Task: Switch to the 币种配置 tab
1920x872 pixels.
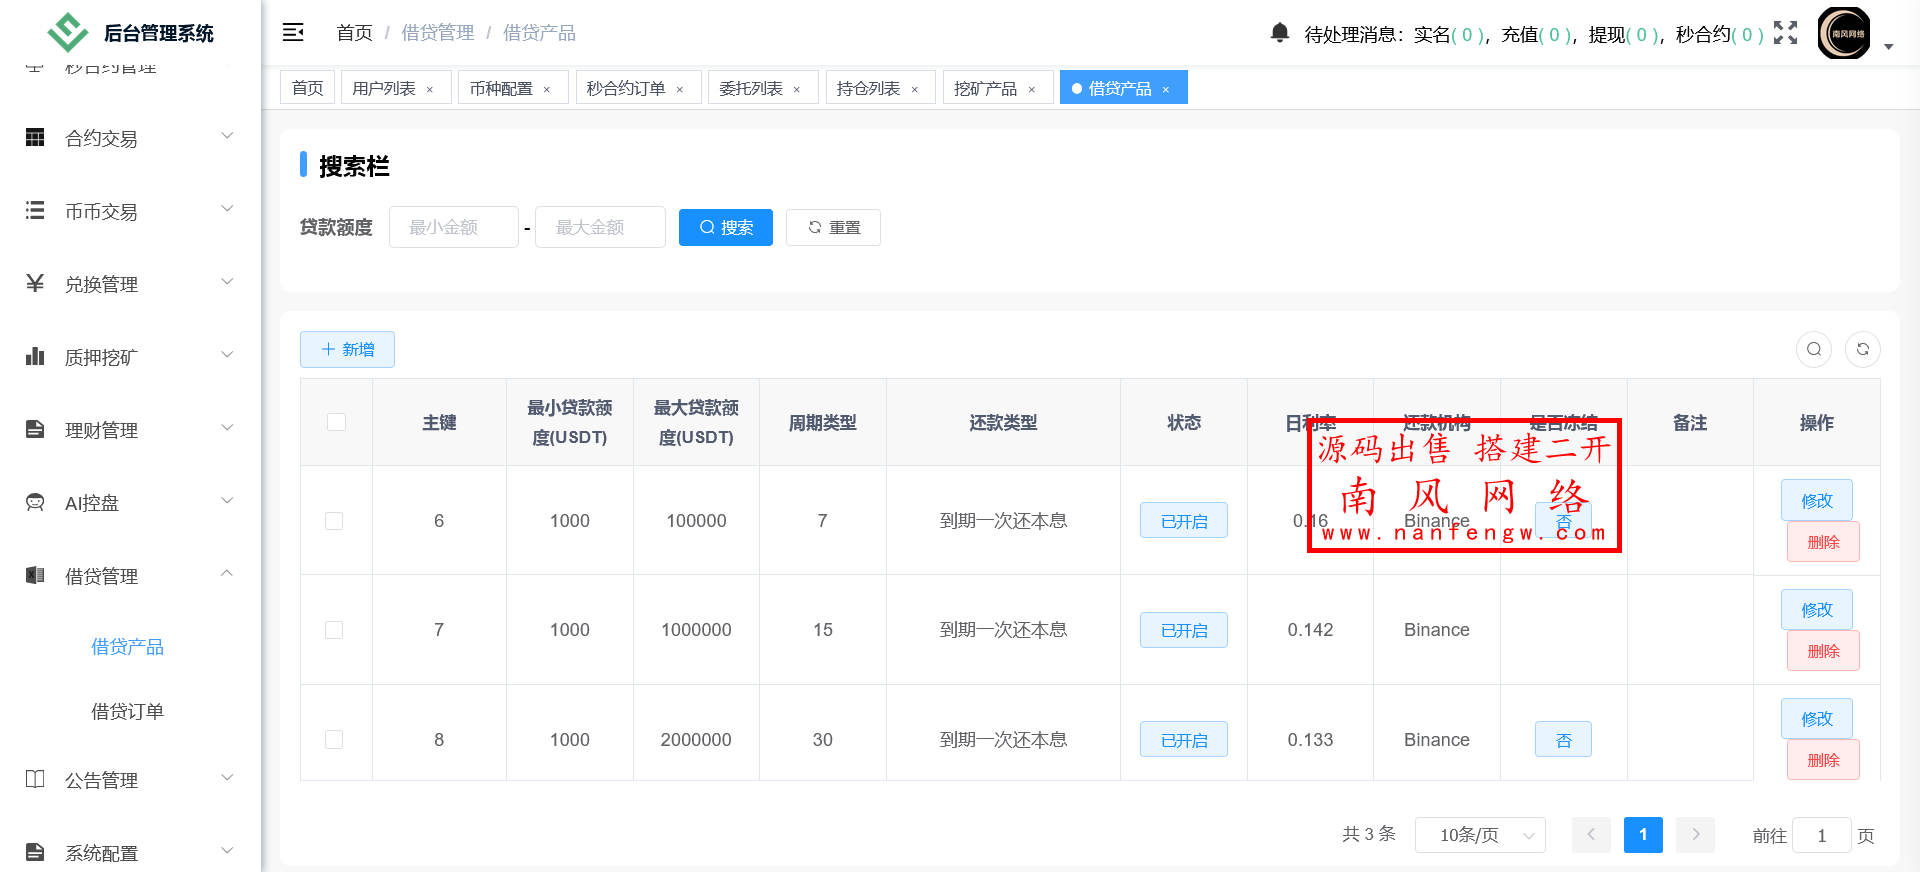Action: coord(501,89)
